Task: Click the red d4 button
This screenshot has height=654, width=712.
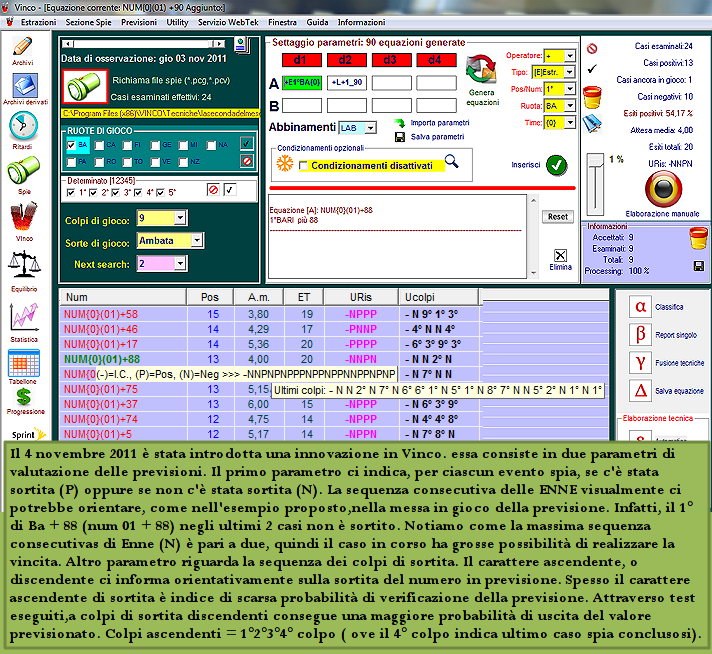Action: point(436,60)
